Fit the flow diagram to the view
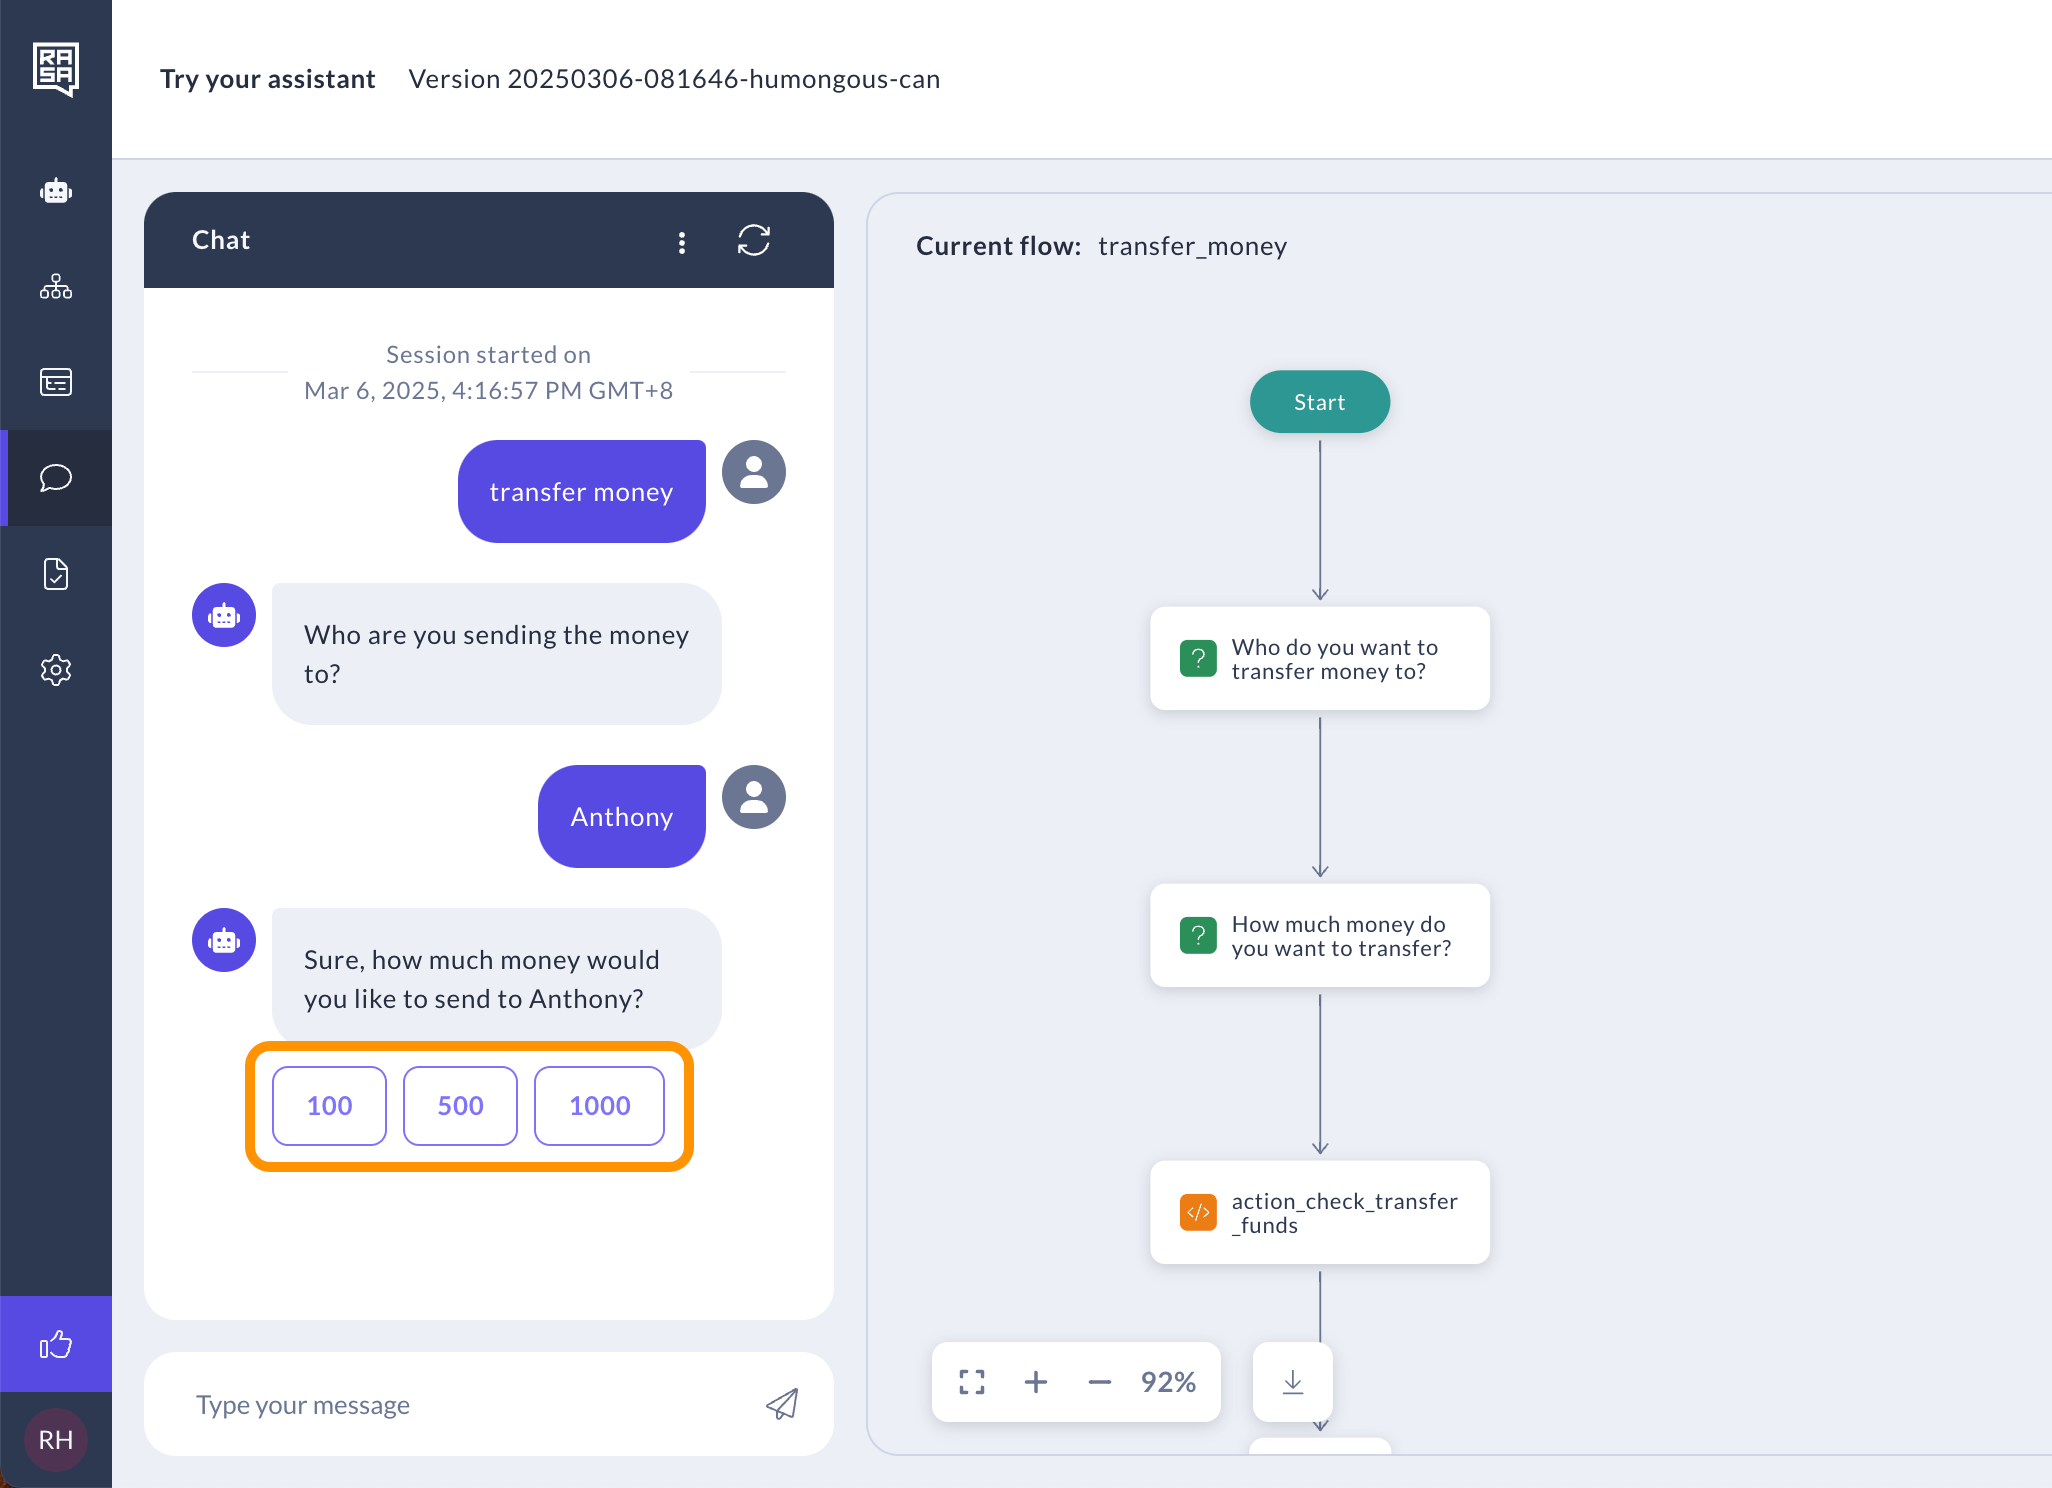2052x1488 pixels. [972, 1382]
